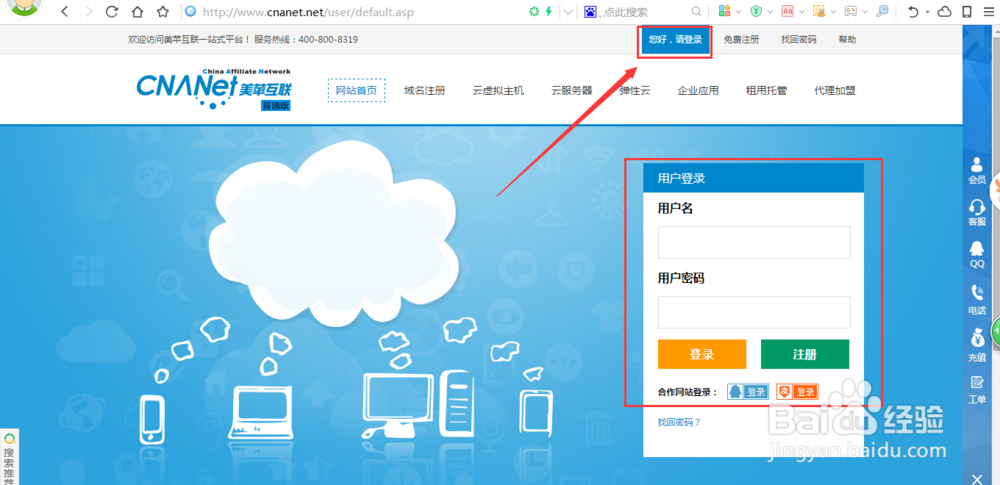The image size is (1000, 485).
Task: Log in with orange shield partner button
Action: coord(797,392)
